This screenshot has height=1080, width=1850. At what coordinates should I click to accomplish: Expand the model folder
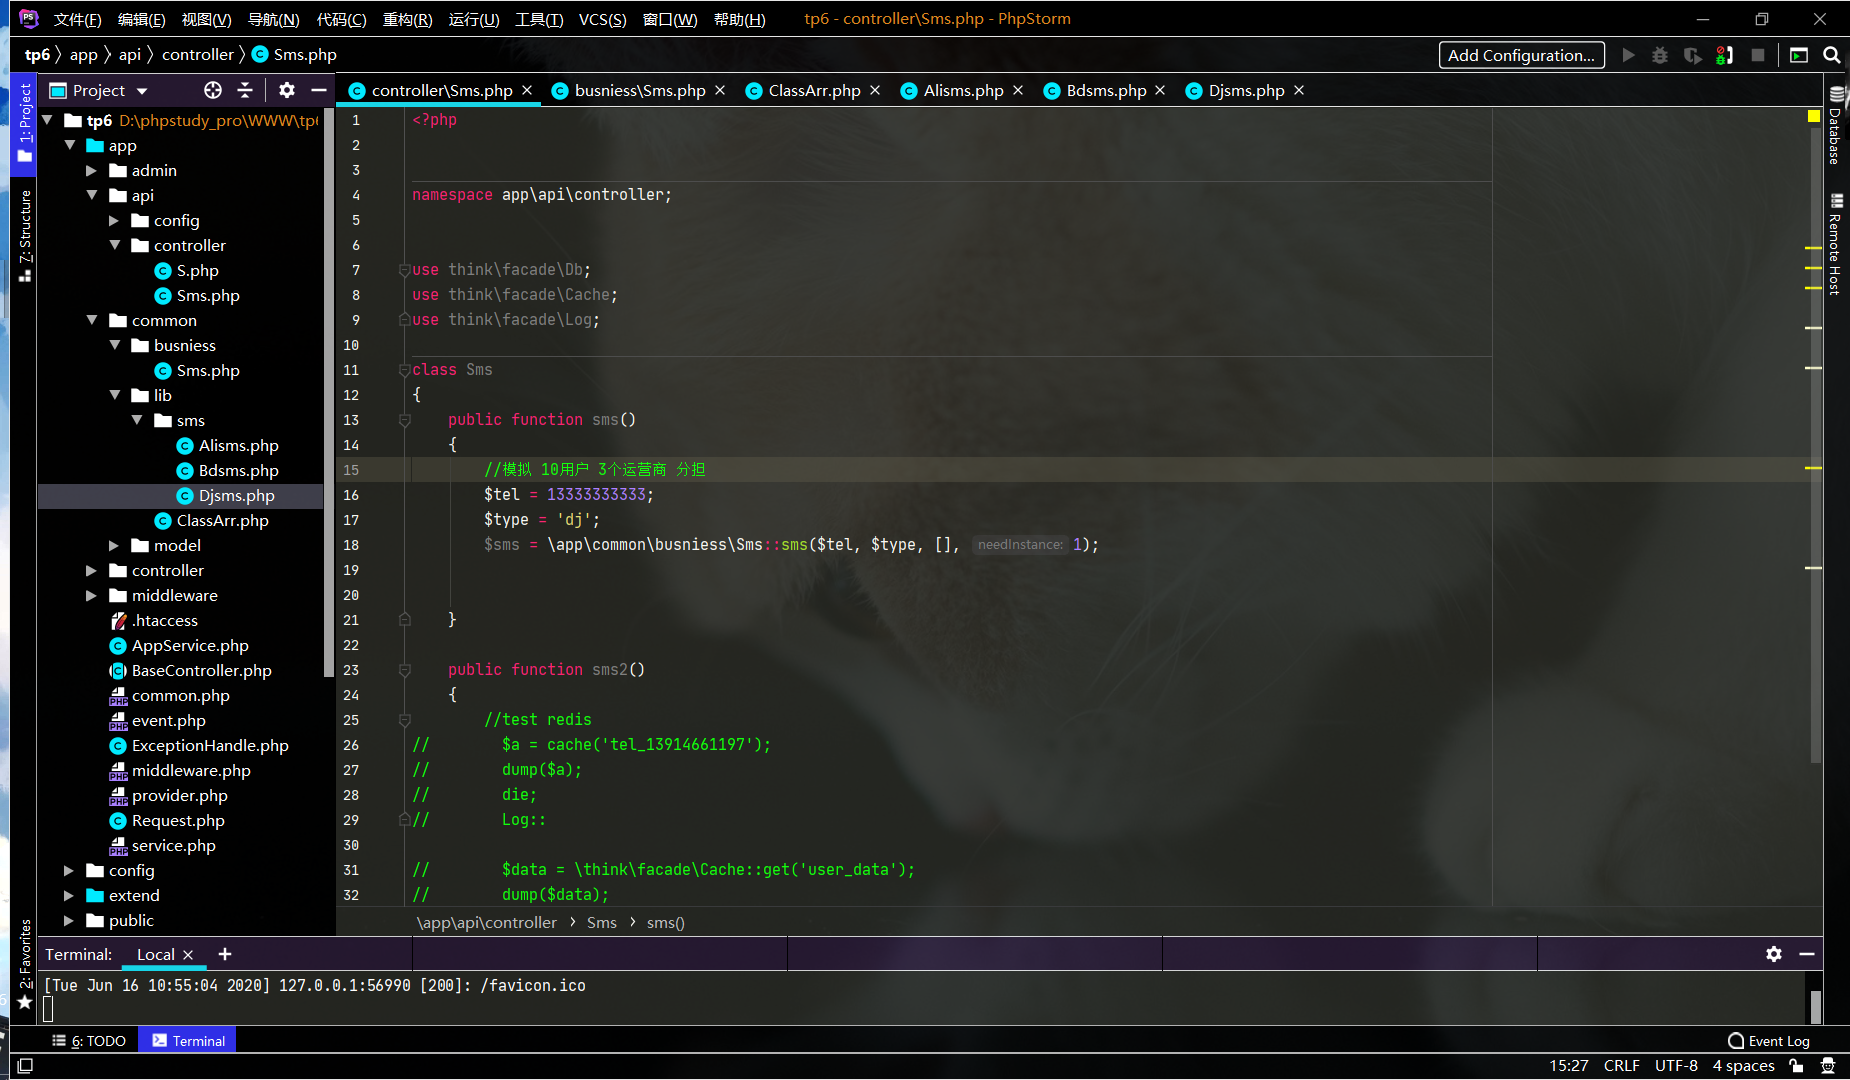(114, 545)
